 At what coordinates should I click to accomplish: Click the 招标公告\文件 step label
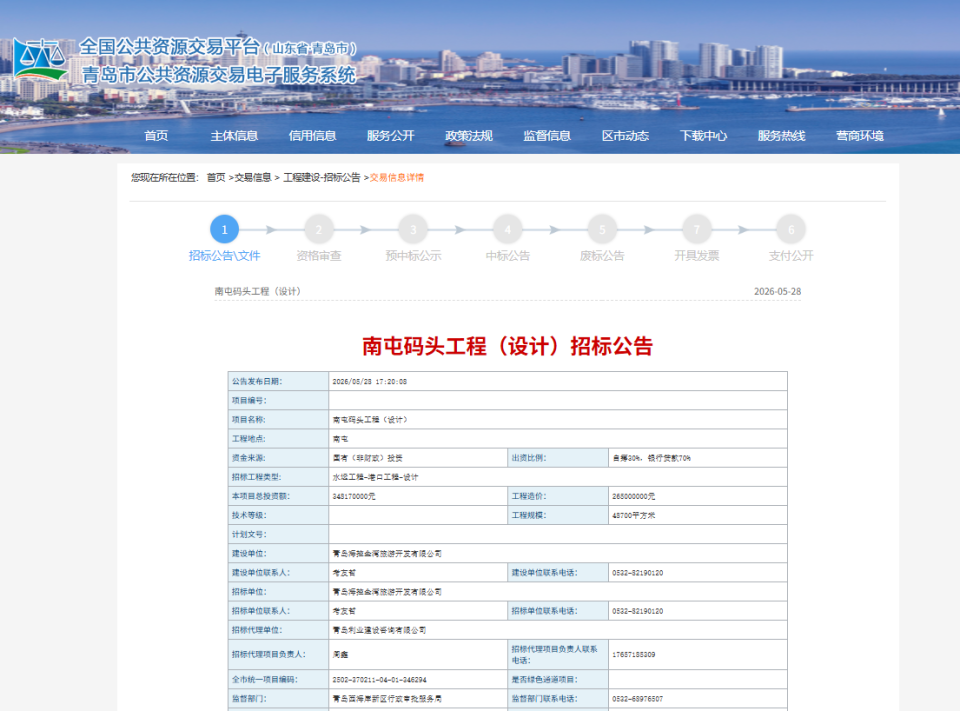click(225, 256)
